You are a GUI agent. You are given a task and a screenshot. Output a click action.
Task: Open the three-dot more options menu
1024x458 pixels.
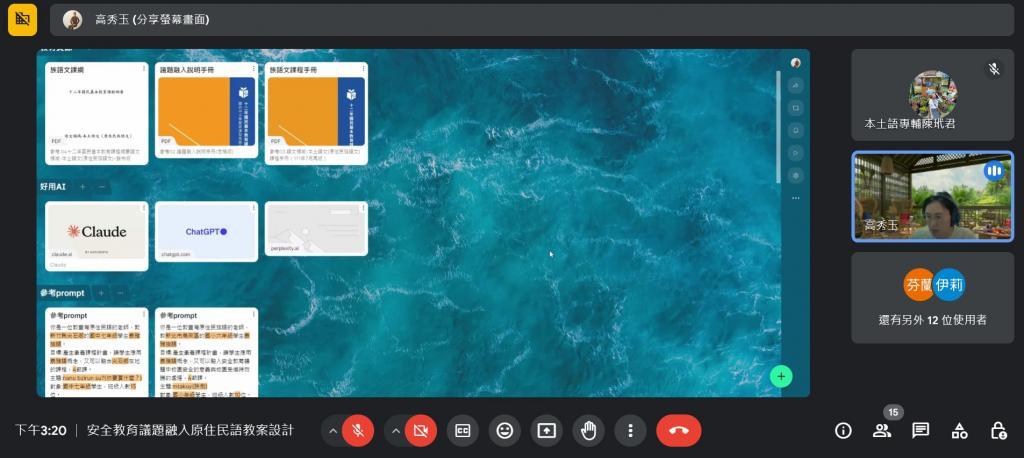[630, 431]
